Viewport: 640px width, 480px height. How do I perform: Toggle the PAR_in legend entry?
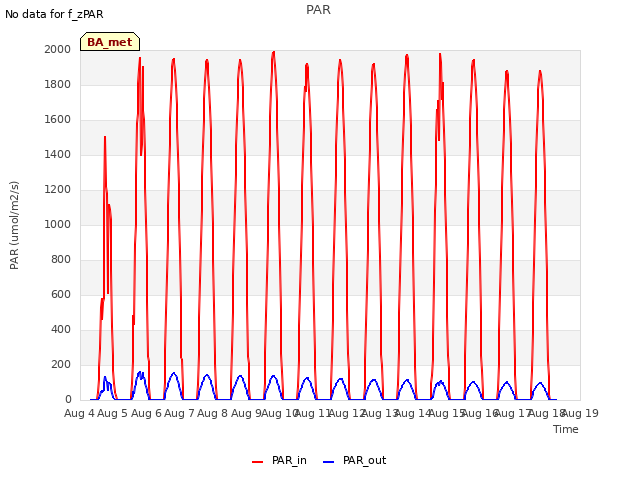pyautogui.click(x=280, y=461)
